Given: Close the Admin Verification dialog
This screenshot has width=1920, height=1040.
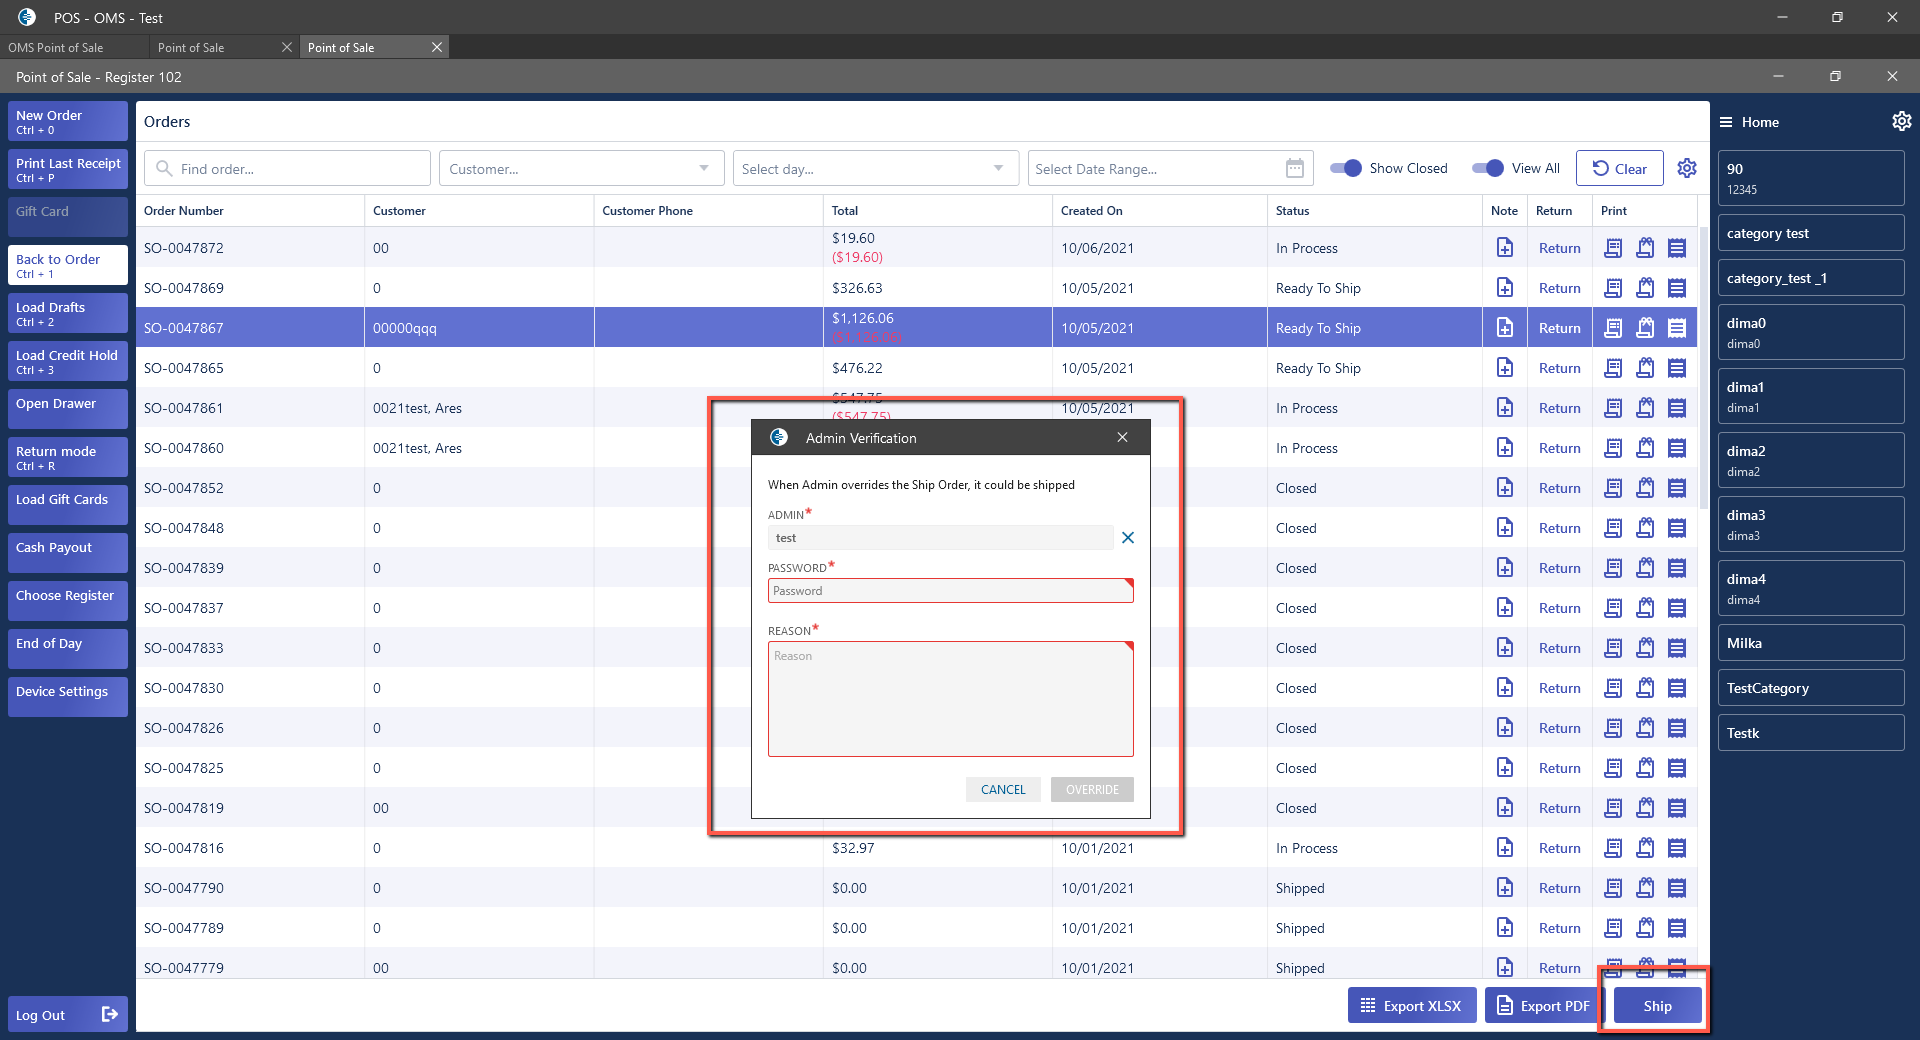Looking at the screenshot, I should (x=1122, y=437).
